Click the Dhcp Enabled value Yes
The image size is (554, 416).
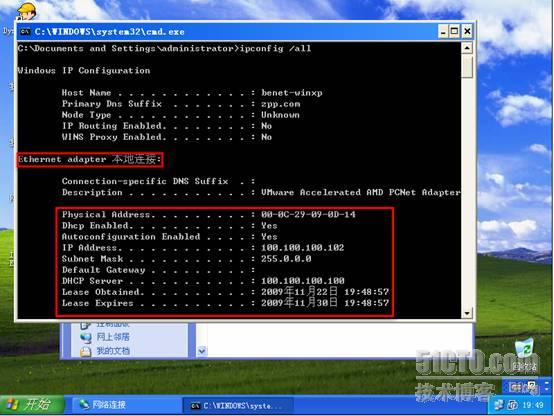(x=269, y=225)
